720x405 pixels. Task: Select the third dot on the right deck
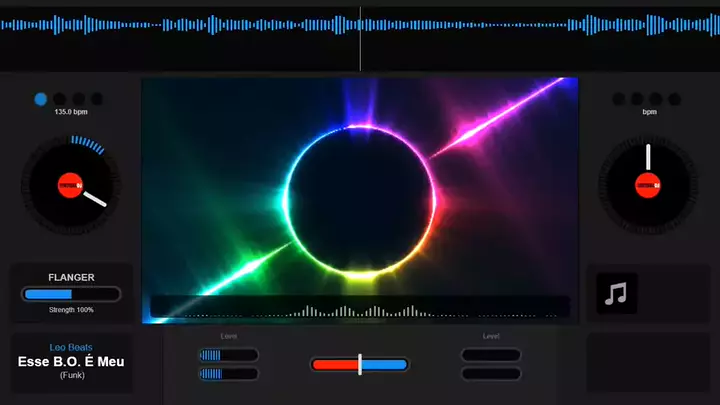pos(656,99)
